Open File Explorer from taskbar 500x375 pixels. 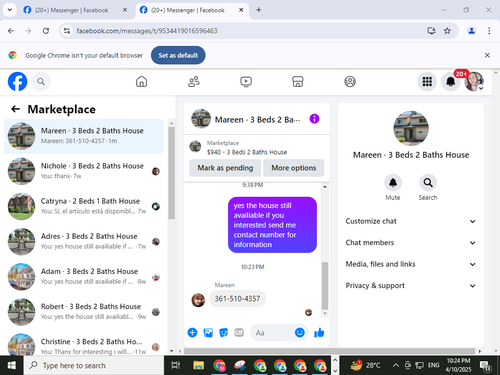tap(198, 365)
